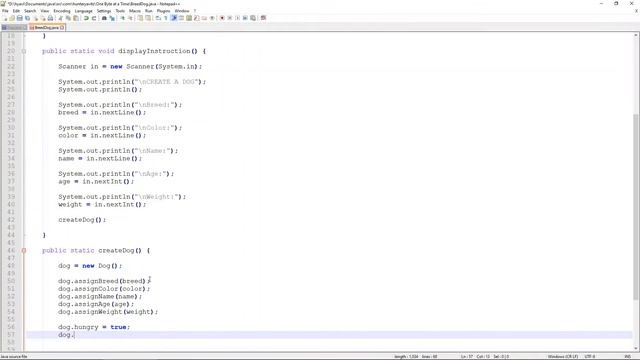This screenshot has height=360, width=640.
Task: Click the Zoom In toolbar icon
Action: point(122,18)
